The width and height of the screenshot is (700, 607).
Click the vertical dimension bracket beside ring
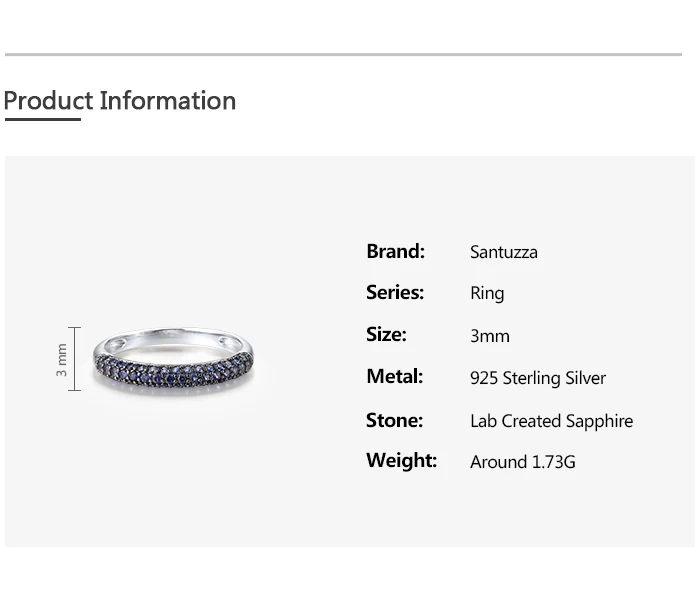[75, 359]
